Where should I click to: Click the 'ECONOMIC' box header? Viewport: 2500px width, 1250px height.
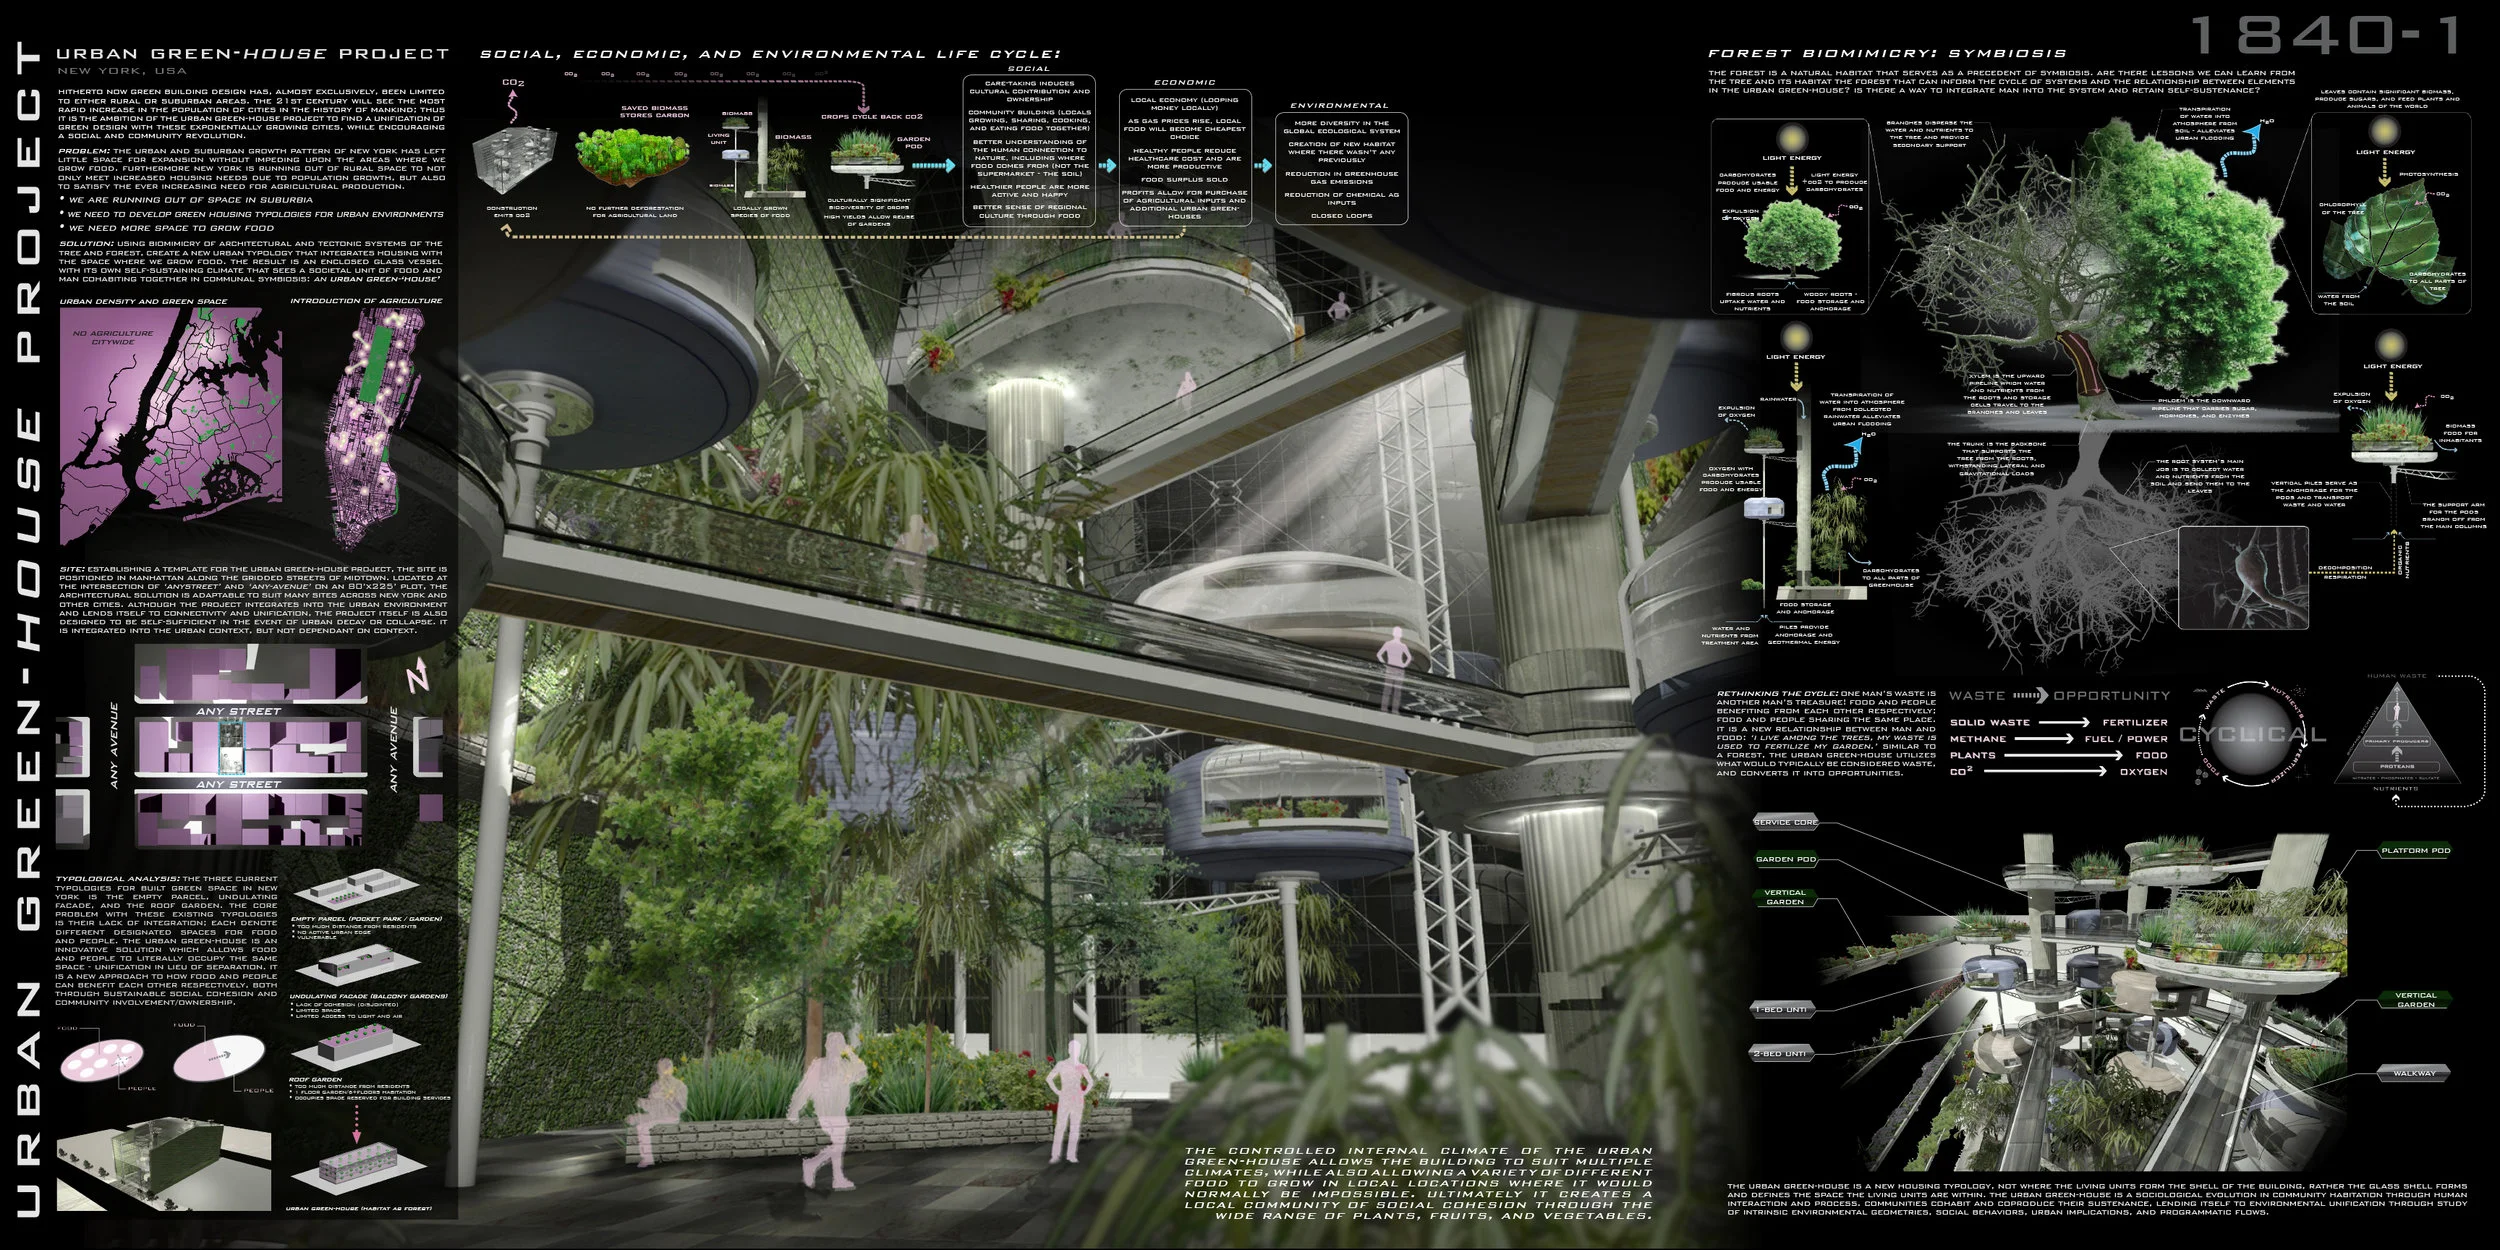[1185, 83]
